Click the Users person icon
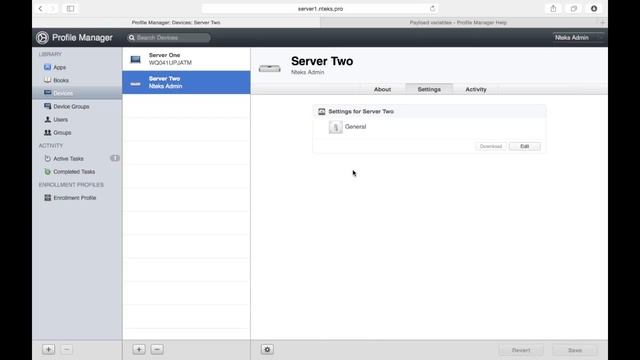Screen dimensions: 640x360 pos(47,119)
